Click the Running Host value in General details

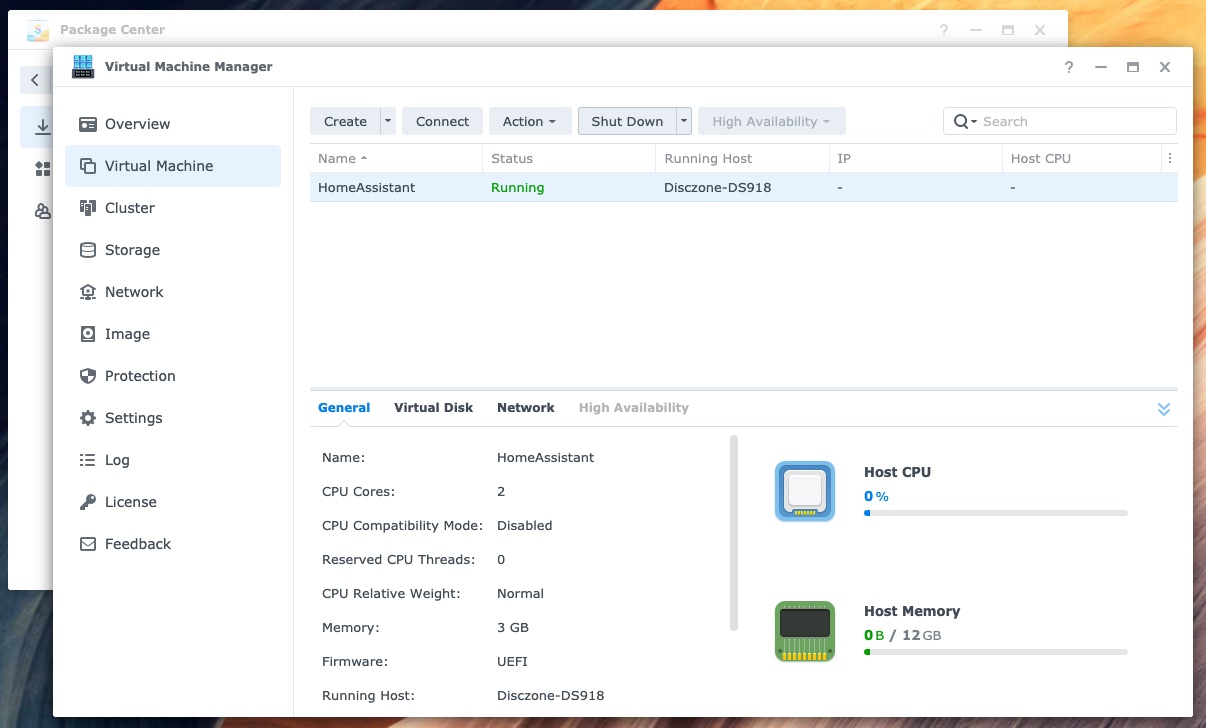(551, 695)
